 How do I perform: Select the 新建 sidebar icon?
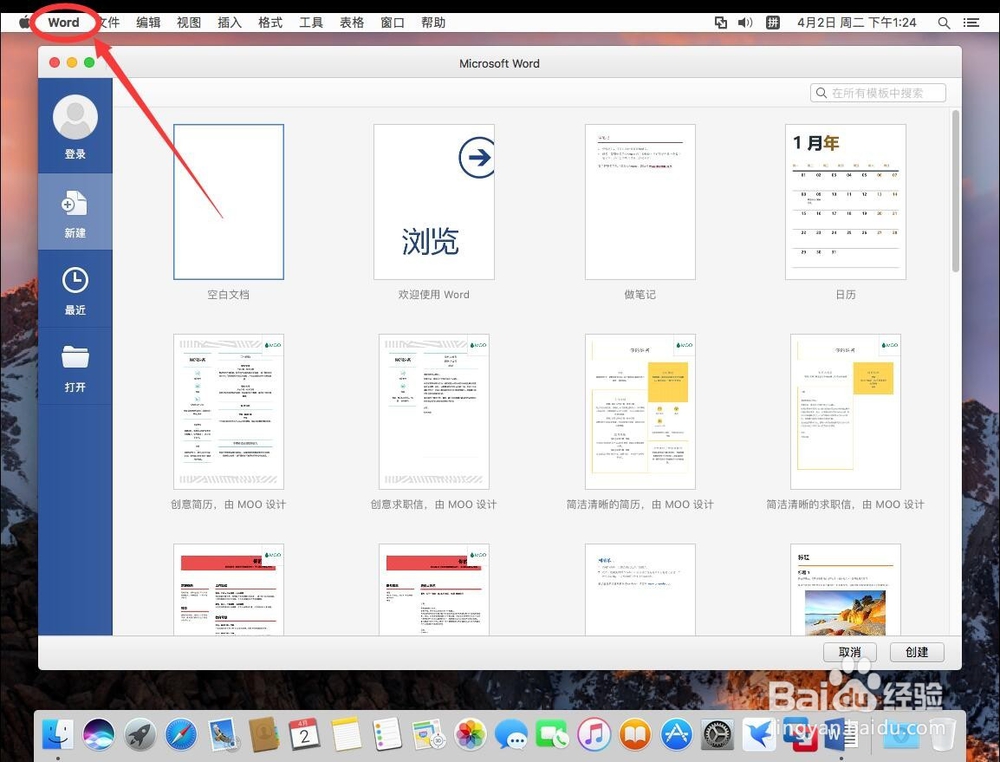coord(75,203)
